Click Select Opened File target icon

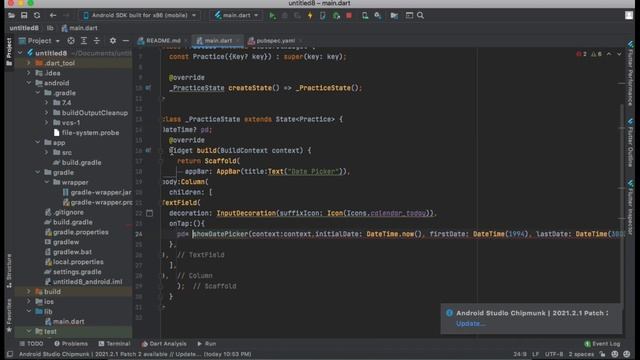coord(71,41)
